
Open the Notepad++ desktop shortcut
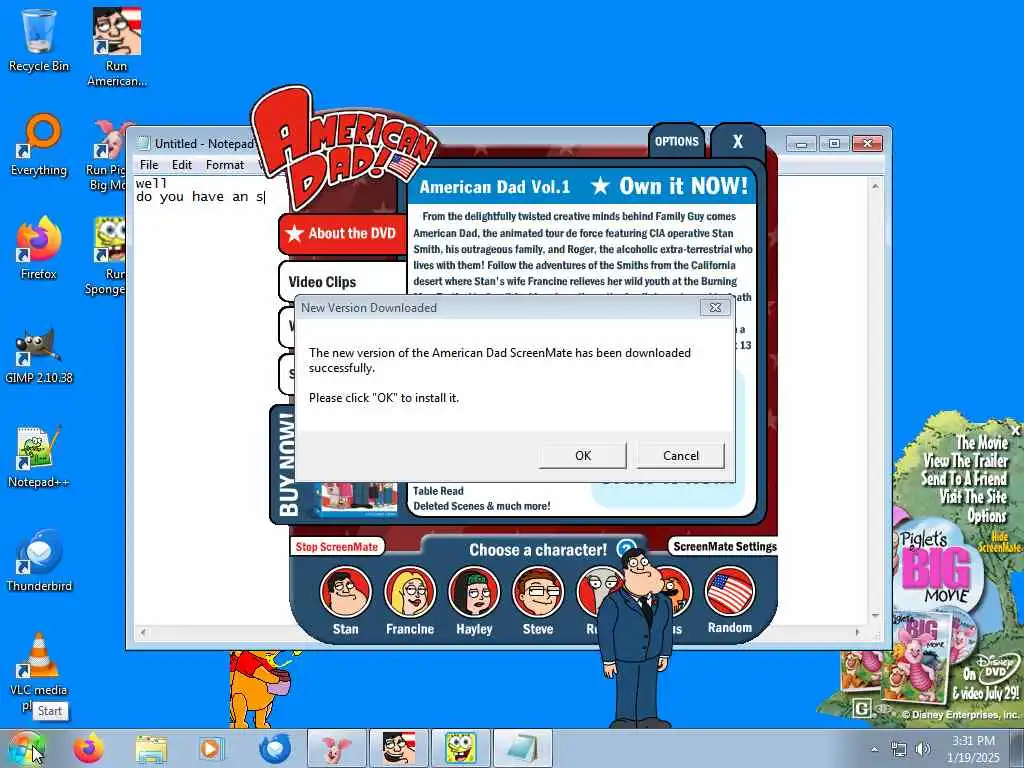pos(39,456)
